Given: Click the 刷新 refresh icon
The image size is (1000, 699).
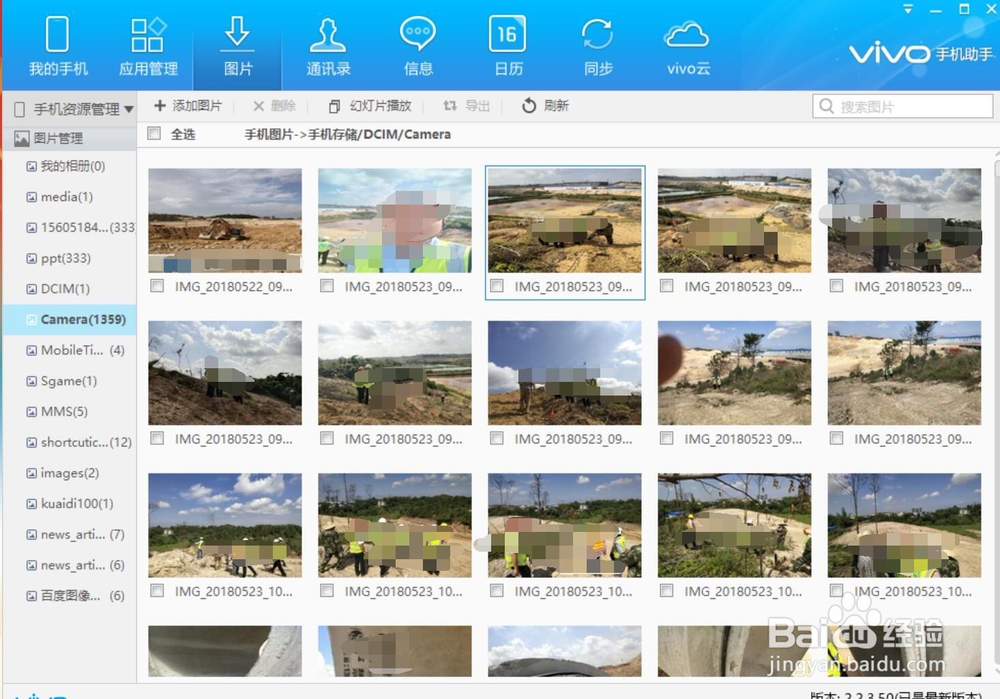Looking at the screenshot, I should tap(529, 106).
